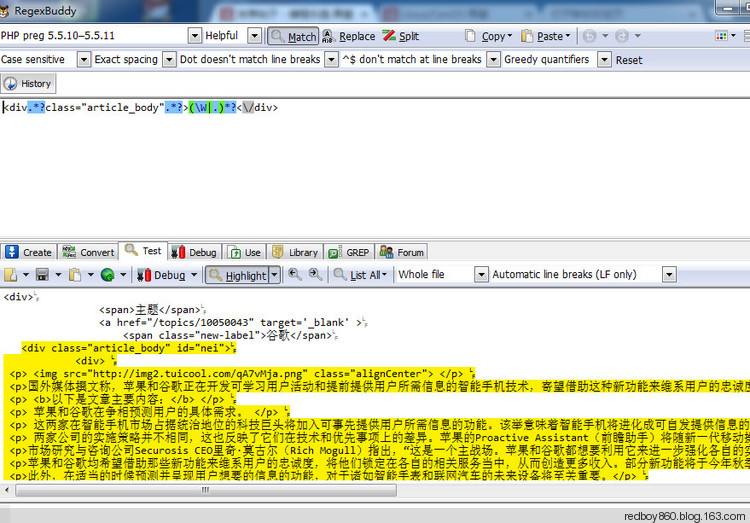Viewport: 750px width, 523px height.
Task: Switch to the Library tab
Action: tap(295, 252)
